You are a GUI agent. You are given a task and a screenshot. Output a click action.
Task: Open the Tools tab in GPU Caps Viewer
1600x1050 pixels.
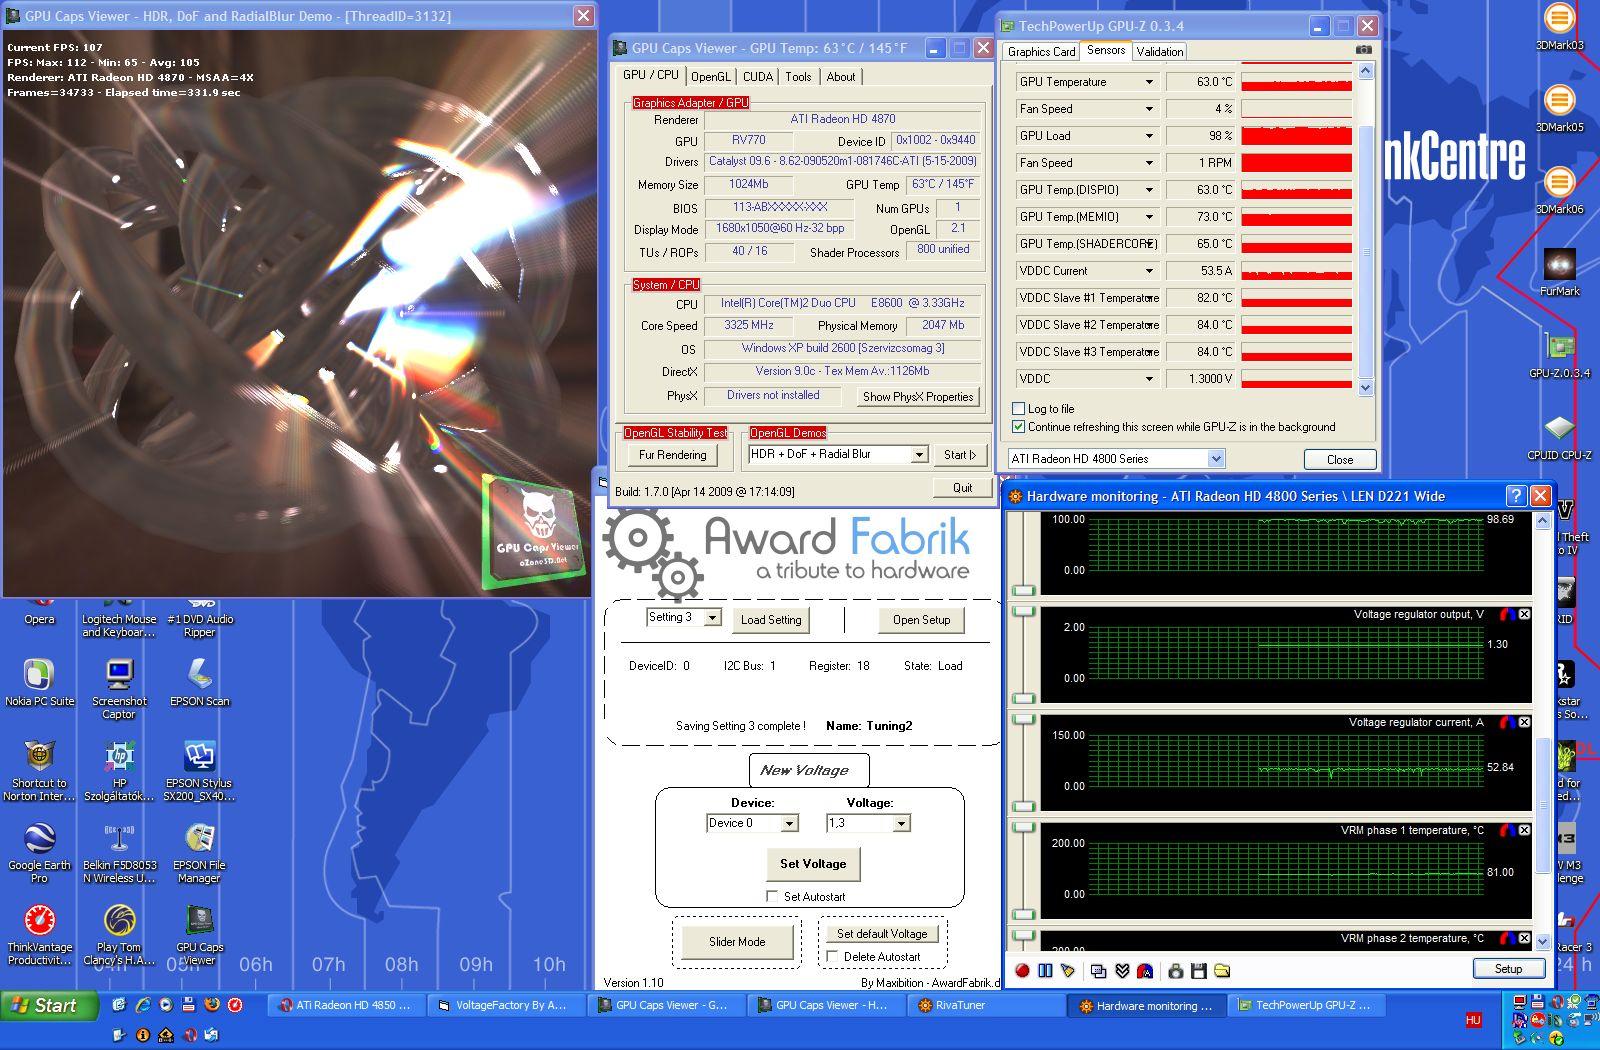(798, 76)
